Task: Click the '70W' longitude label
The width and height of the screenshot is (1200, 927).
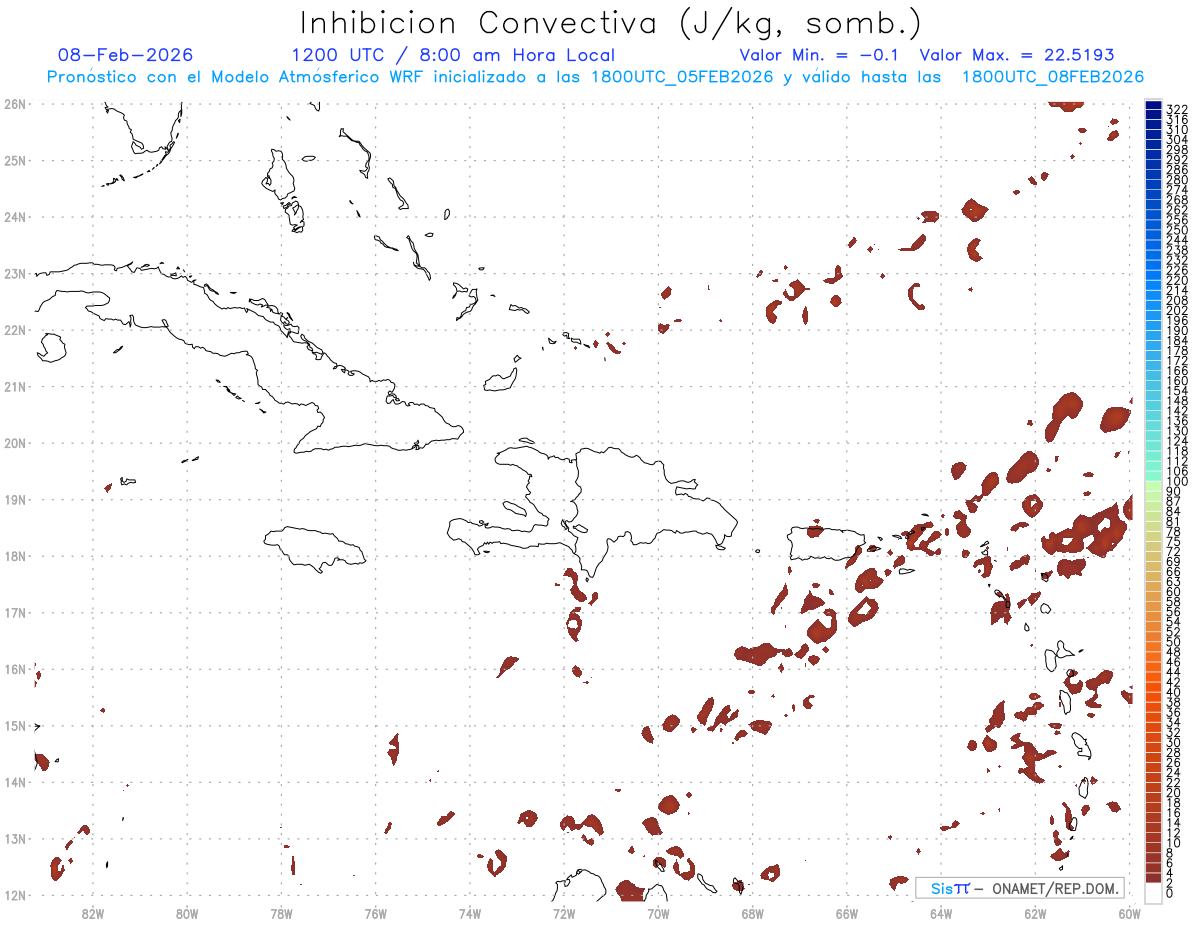Action: [x=658, y=912]
